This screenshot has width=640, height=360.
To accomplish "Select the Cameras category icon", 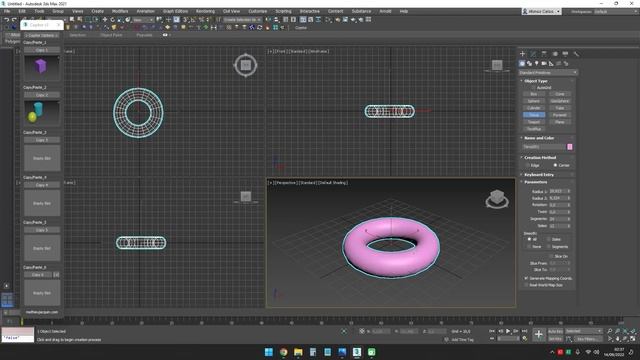I will click(x=544, y=63).
